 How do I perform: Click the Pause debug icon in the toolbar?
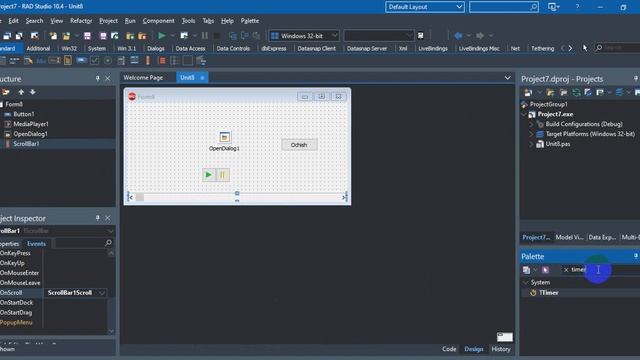(x=204, y=36)
